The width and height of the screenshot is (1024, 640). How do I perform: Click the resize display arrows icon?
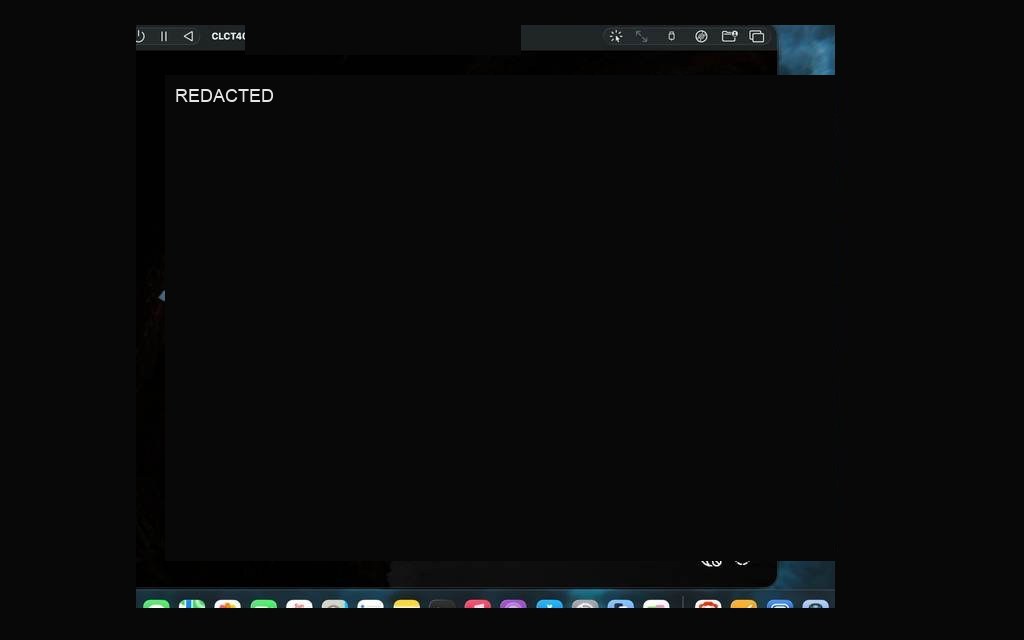pyautogui.click(x=642, y=37)
